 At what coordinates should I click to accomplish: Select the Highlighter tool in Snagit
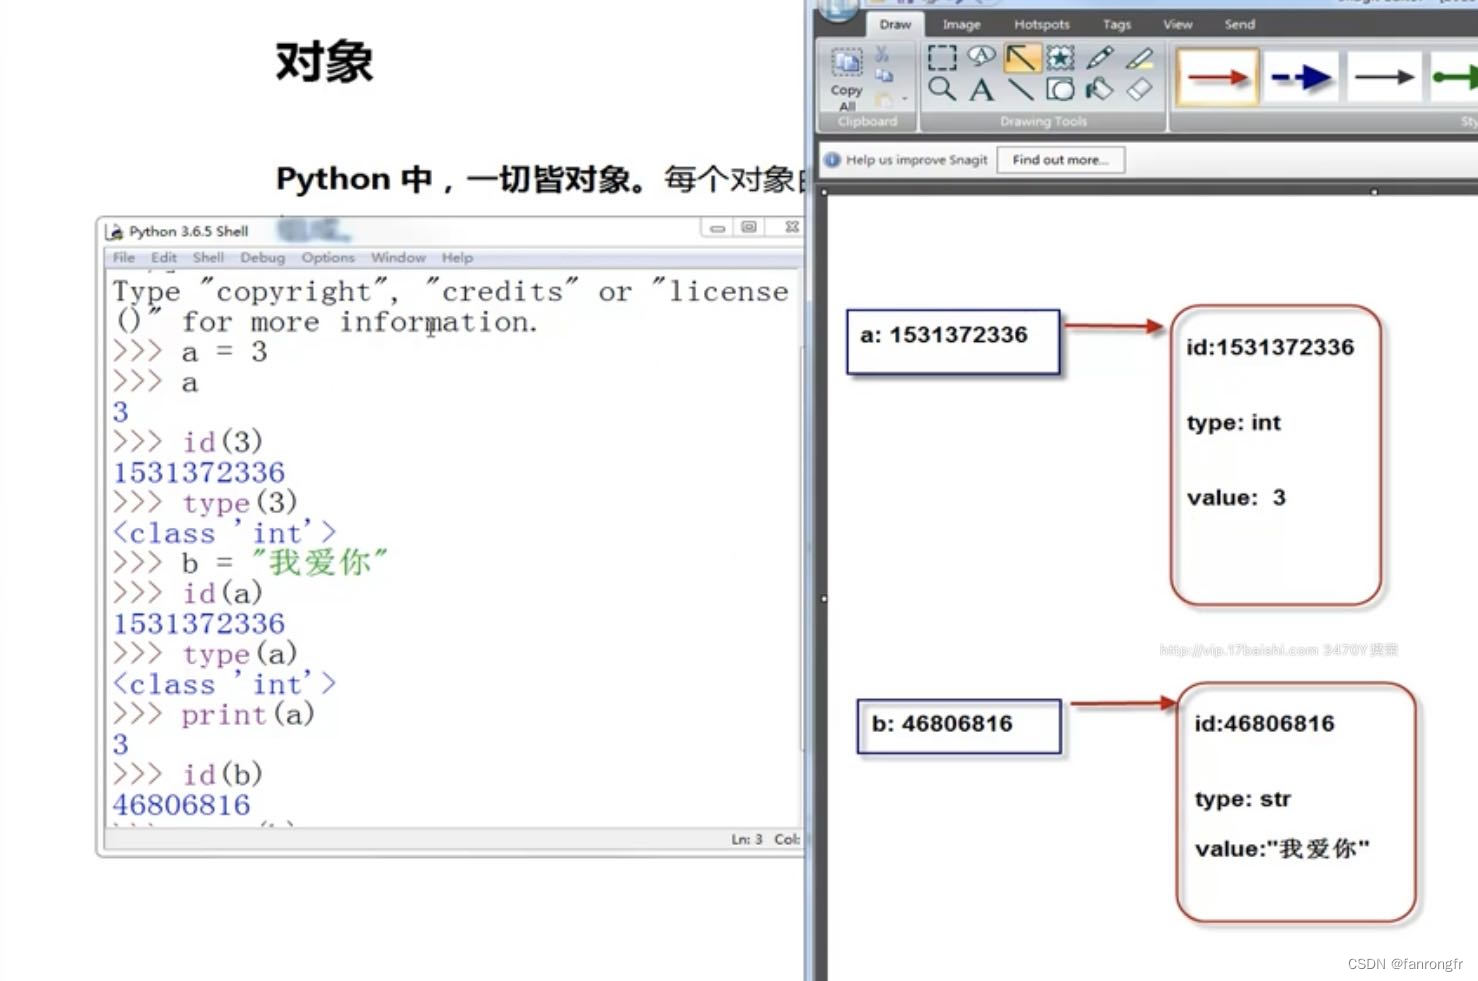point(1139,58)
